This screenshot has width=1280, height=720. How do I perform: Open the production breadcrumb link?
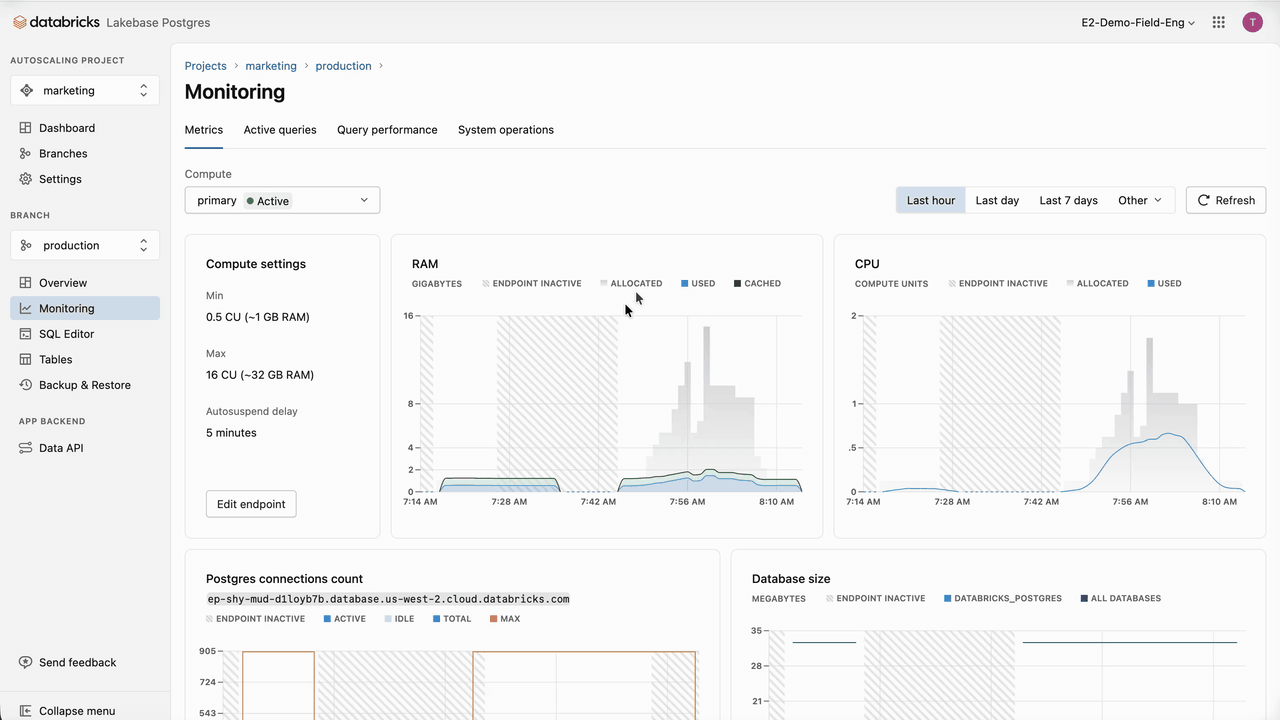343,66
